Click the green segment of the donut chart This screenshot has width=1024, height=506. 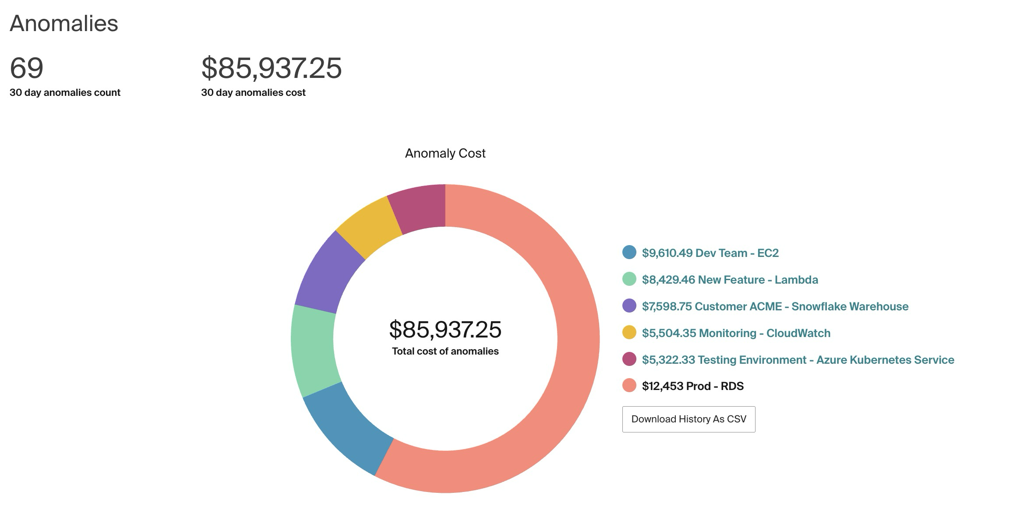[313, 351]
